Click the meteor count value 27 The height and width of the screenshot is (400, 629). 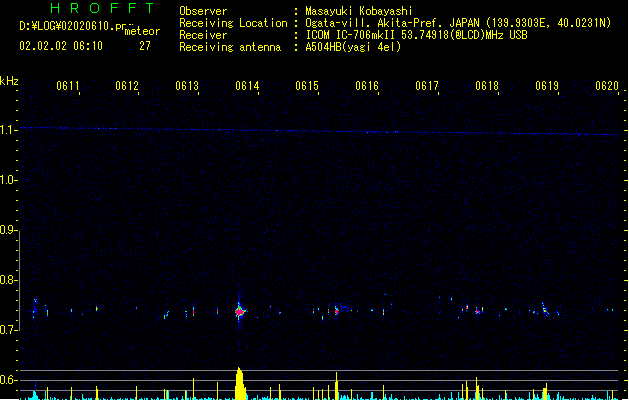pos(145,46)
